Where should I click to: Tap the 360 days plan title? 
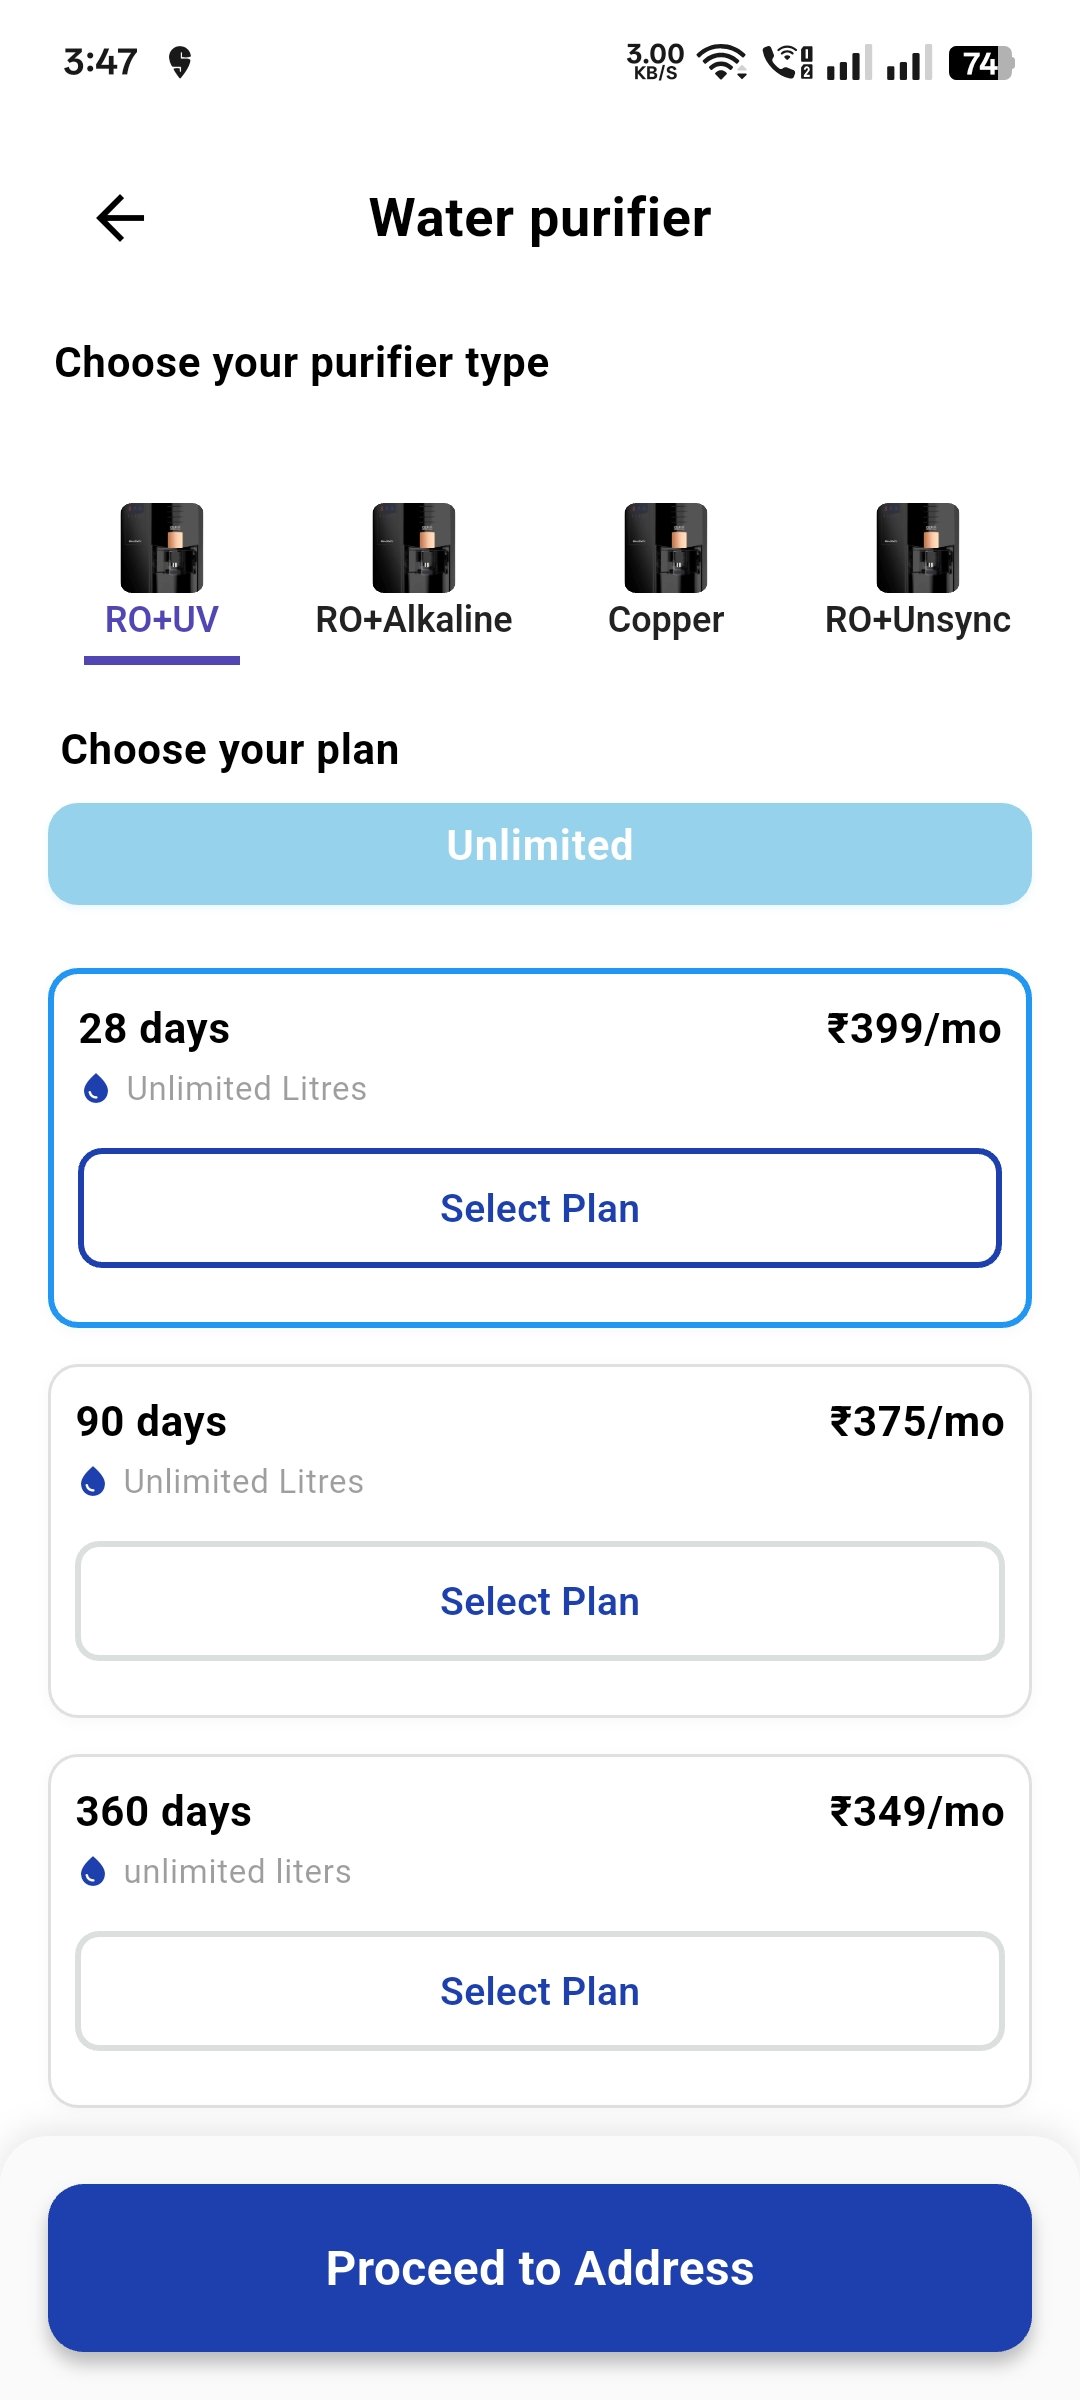pyautogui.click(x=164, y=1812)
